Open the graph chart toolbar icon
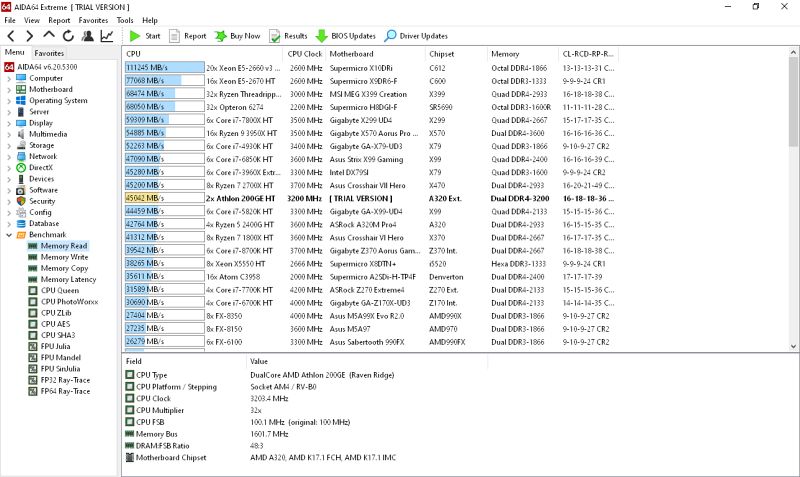This screenshot has height=477, width=800. [107, 36]
